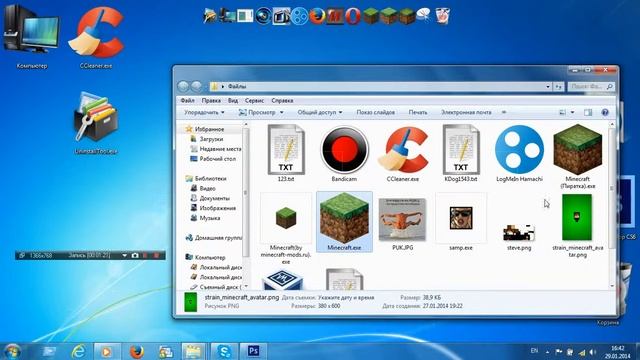Open the Сервис menu
This screenshot has width=640, height=360.
[x=254, y=100]
